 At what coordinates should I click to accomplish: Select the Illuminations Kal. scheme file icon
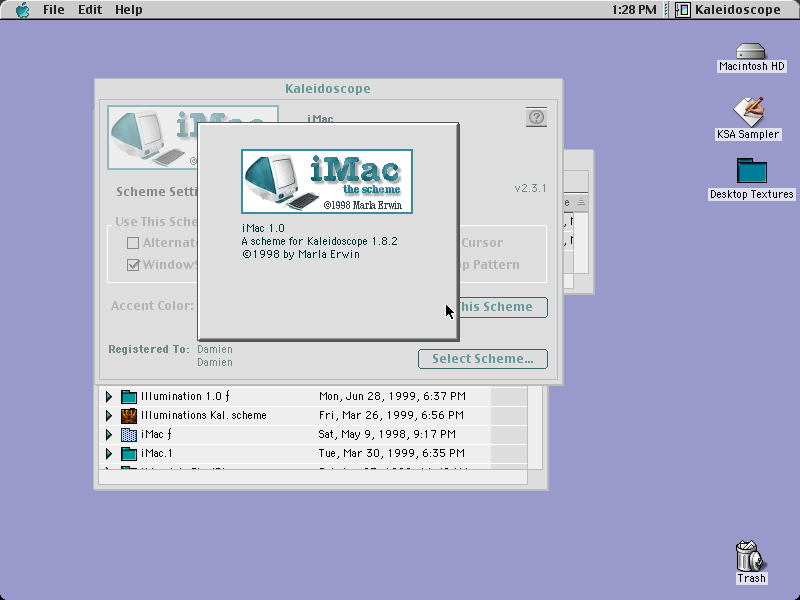point(129,415)
